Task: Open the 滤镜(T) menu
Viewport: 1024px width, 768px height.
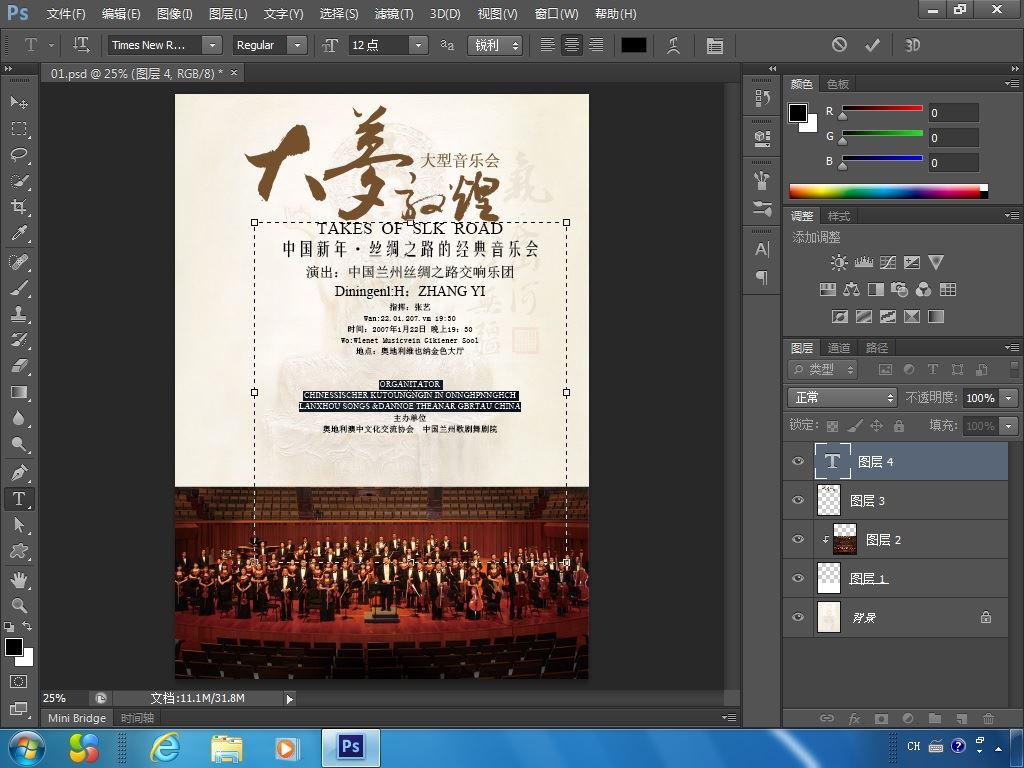Action: 394,13
